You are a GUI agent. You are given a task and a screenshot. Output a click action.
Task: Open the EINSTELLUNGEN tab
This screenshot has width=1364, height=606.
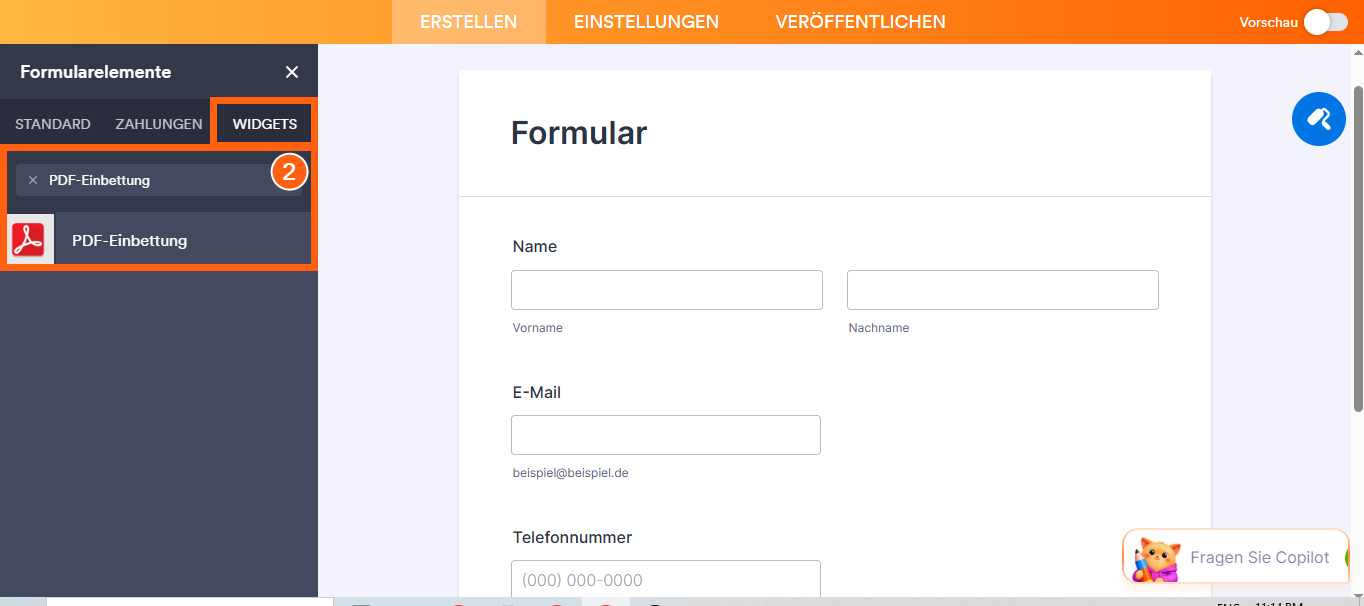coord(646,22)
